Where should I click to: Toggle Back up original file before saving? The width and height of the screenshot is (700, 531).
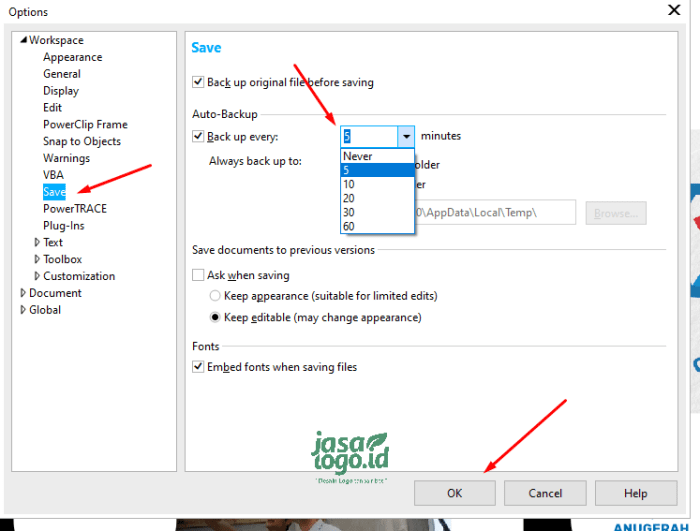click(x=198, y=83)
